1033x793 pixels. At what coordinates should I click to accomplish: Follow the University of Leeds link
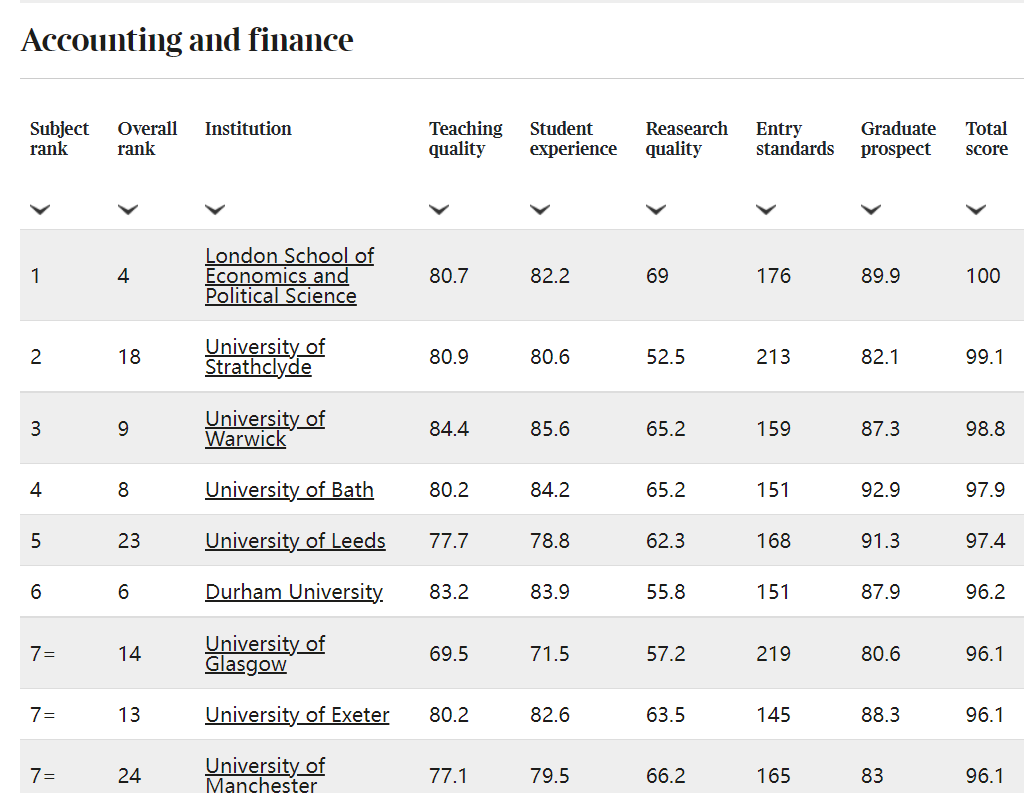(x=295, y=541)
